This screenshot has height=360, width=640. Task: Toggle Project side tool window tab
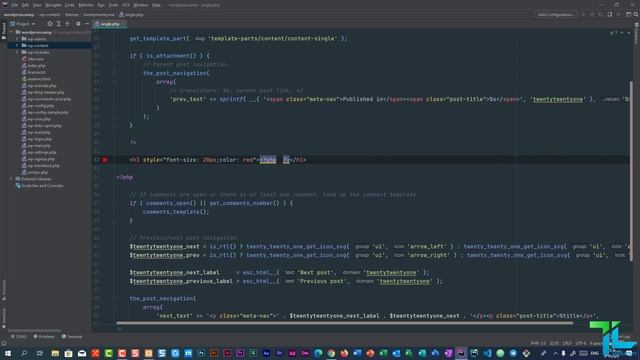(x=4, y=31)
